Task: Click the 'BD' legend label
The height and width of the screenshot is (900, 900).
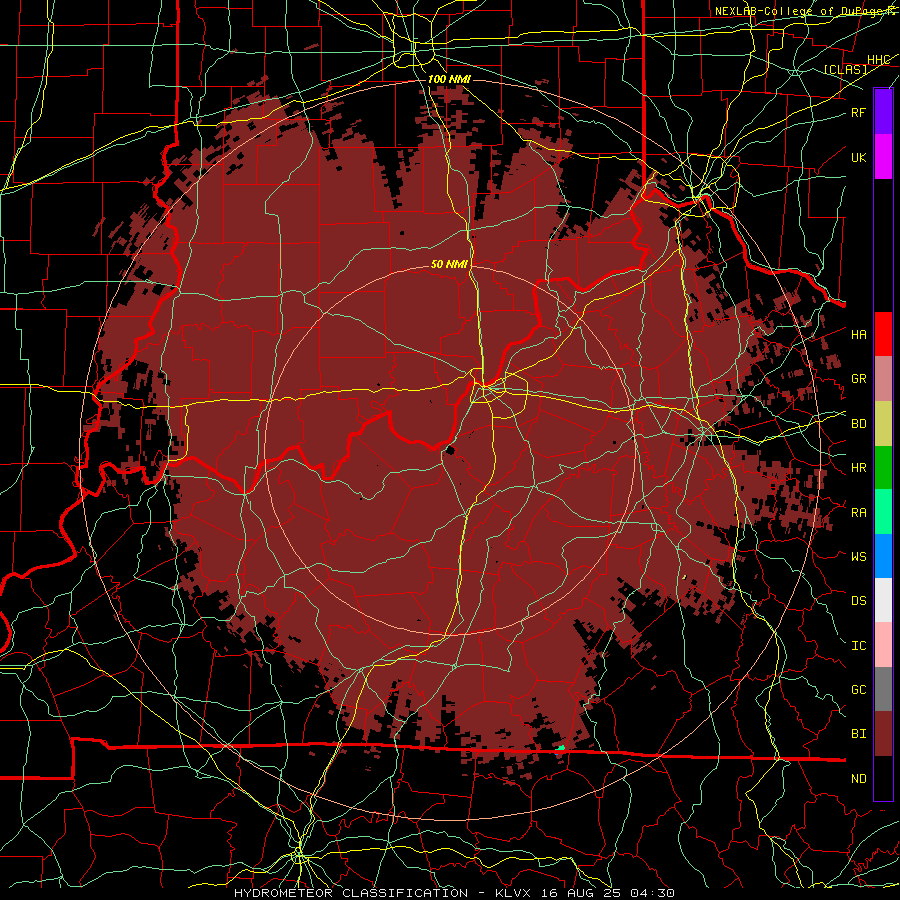Action: click(859, 424)
